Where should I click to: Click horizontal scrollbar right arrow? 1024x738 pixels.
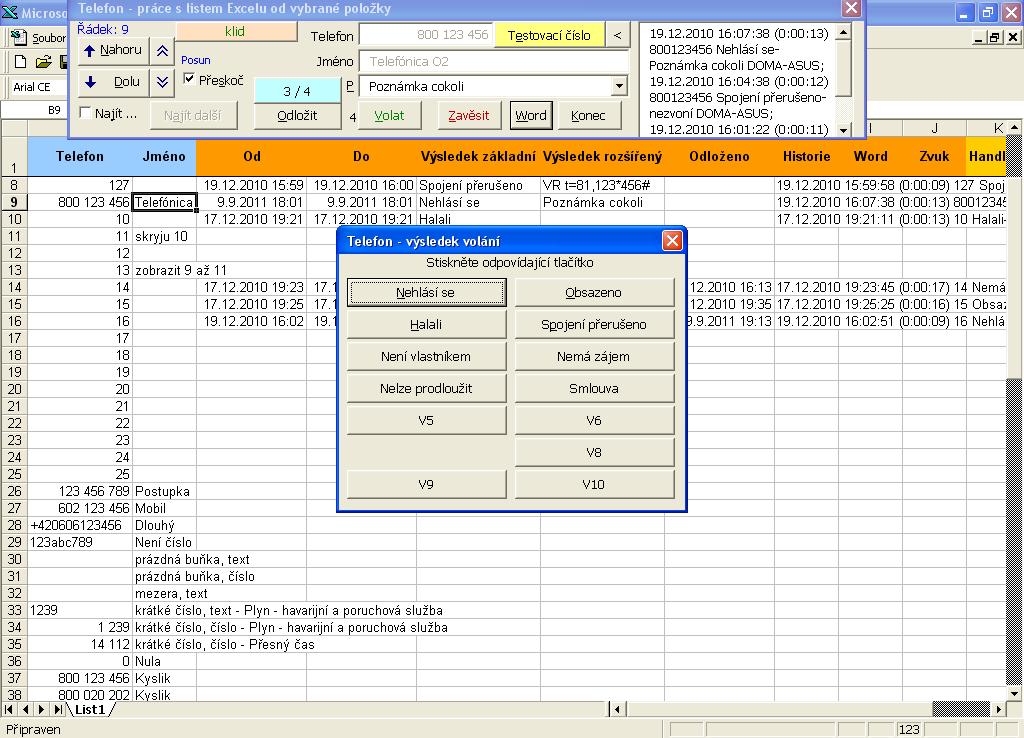(x=999, y=709)
